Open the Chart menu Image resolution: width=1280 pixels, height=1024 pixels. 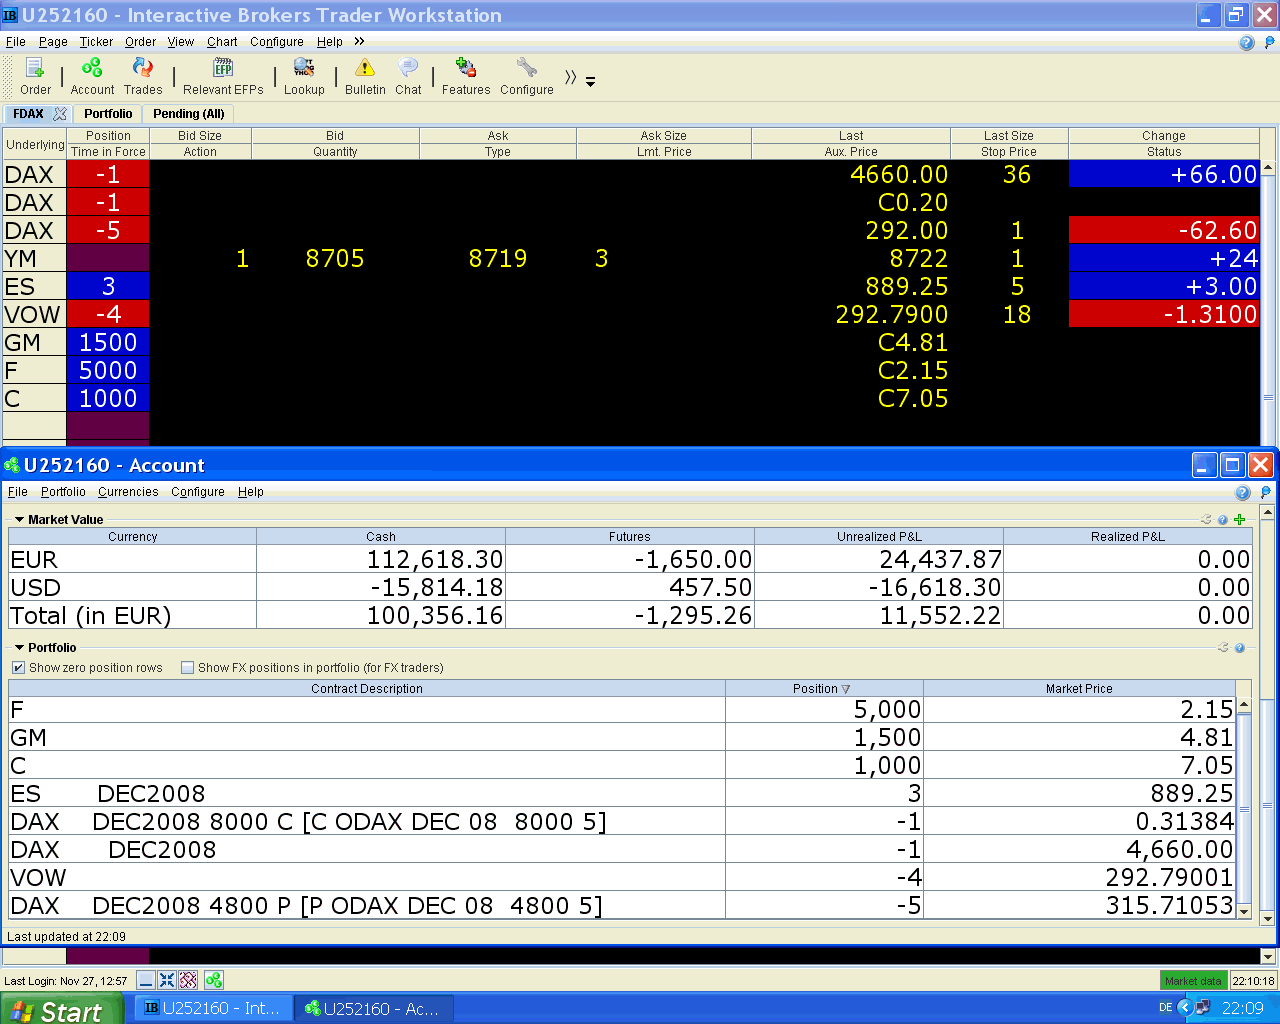(222, 42)
